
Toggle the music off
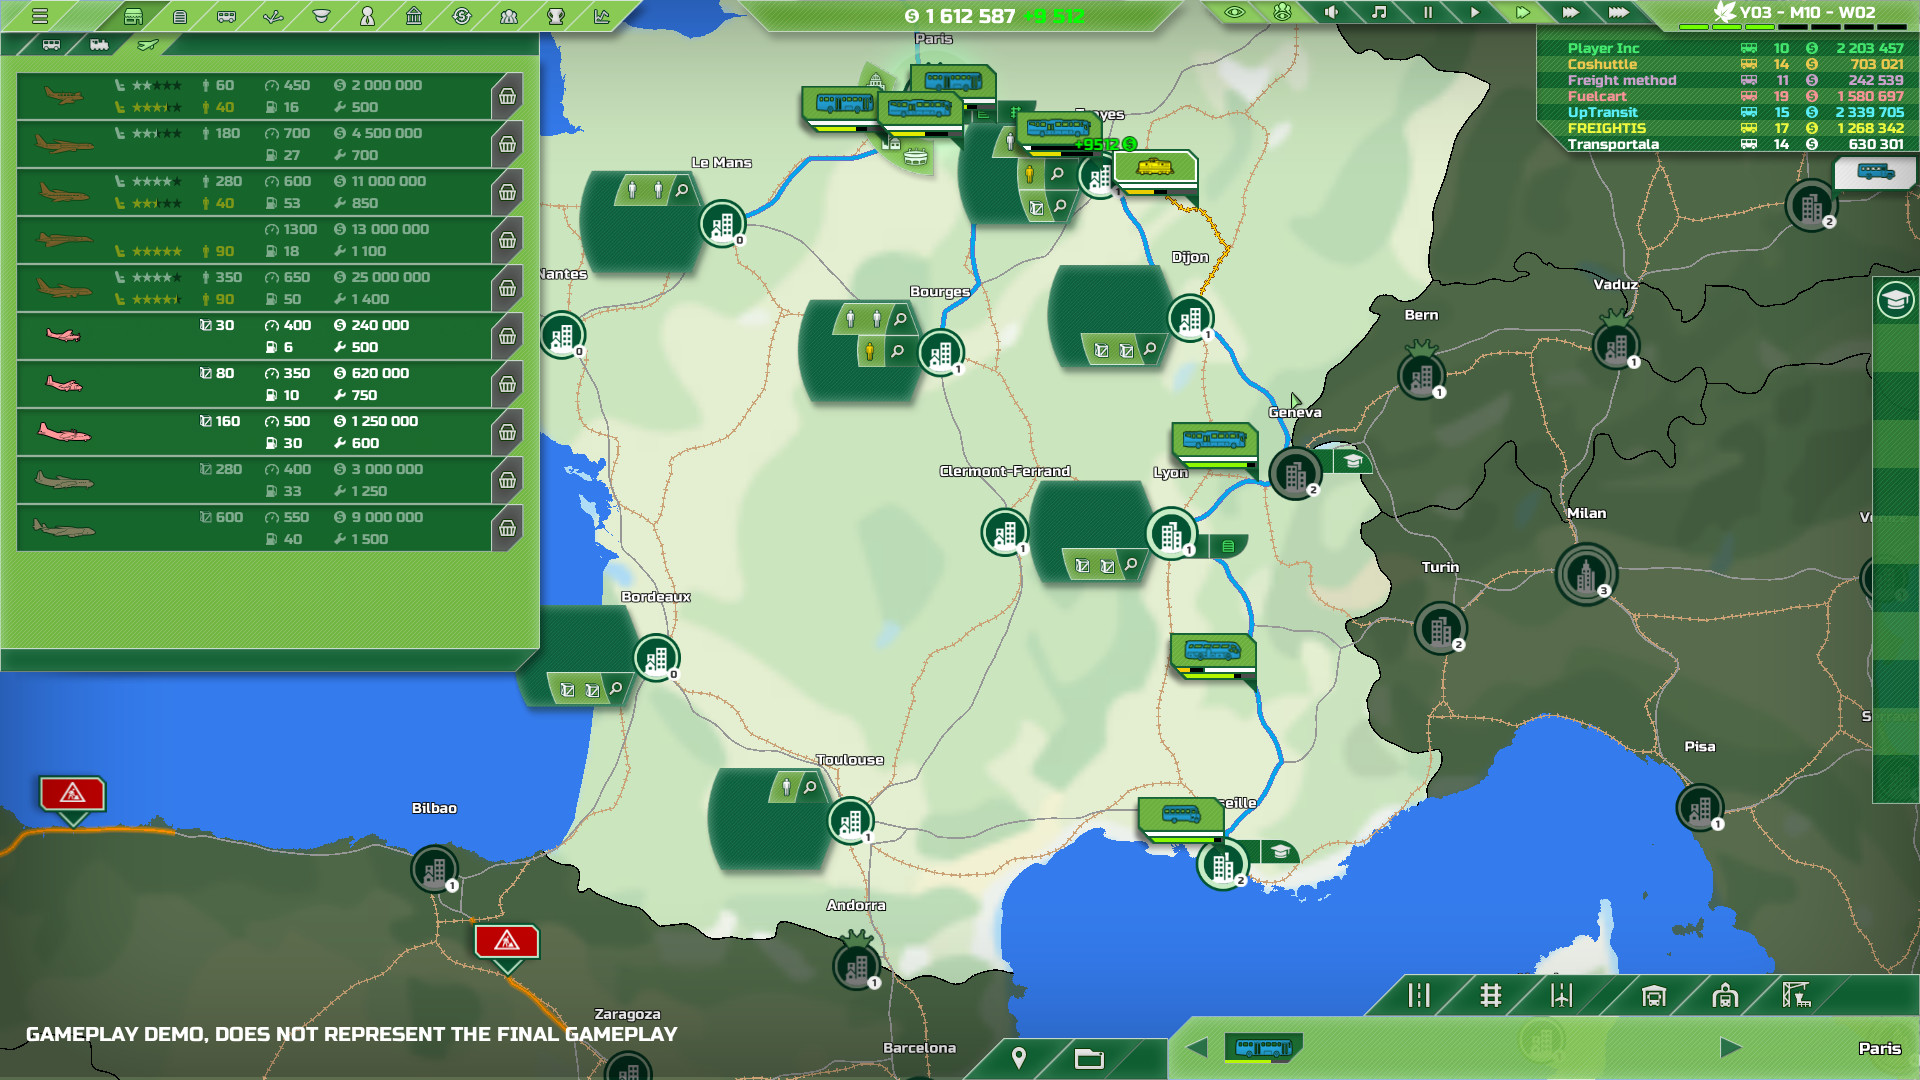pos(1376,14)
